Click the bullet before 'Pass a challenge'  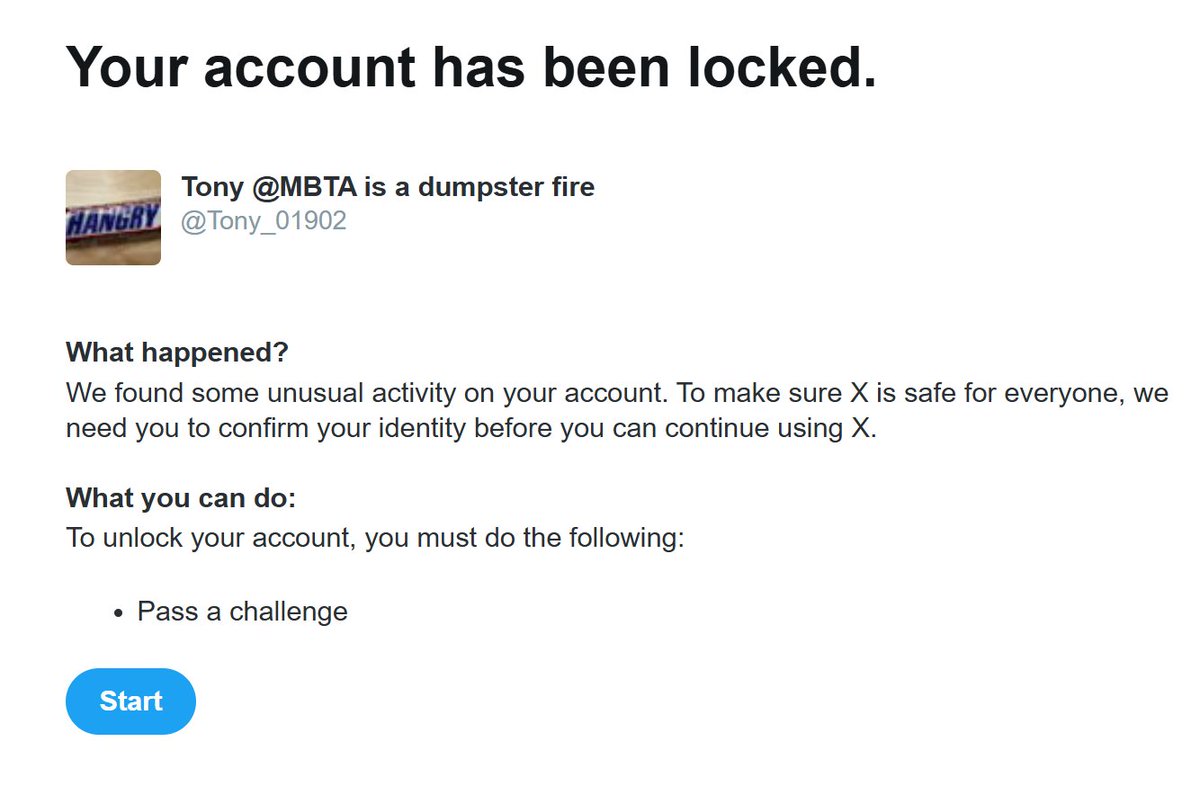tap(119, 612)
